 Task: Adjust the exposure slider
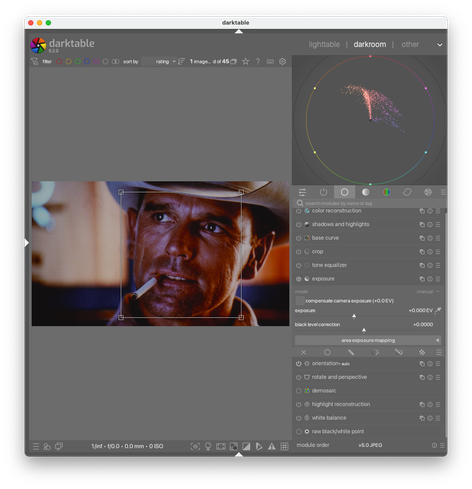(x=364, y=313)
